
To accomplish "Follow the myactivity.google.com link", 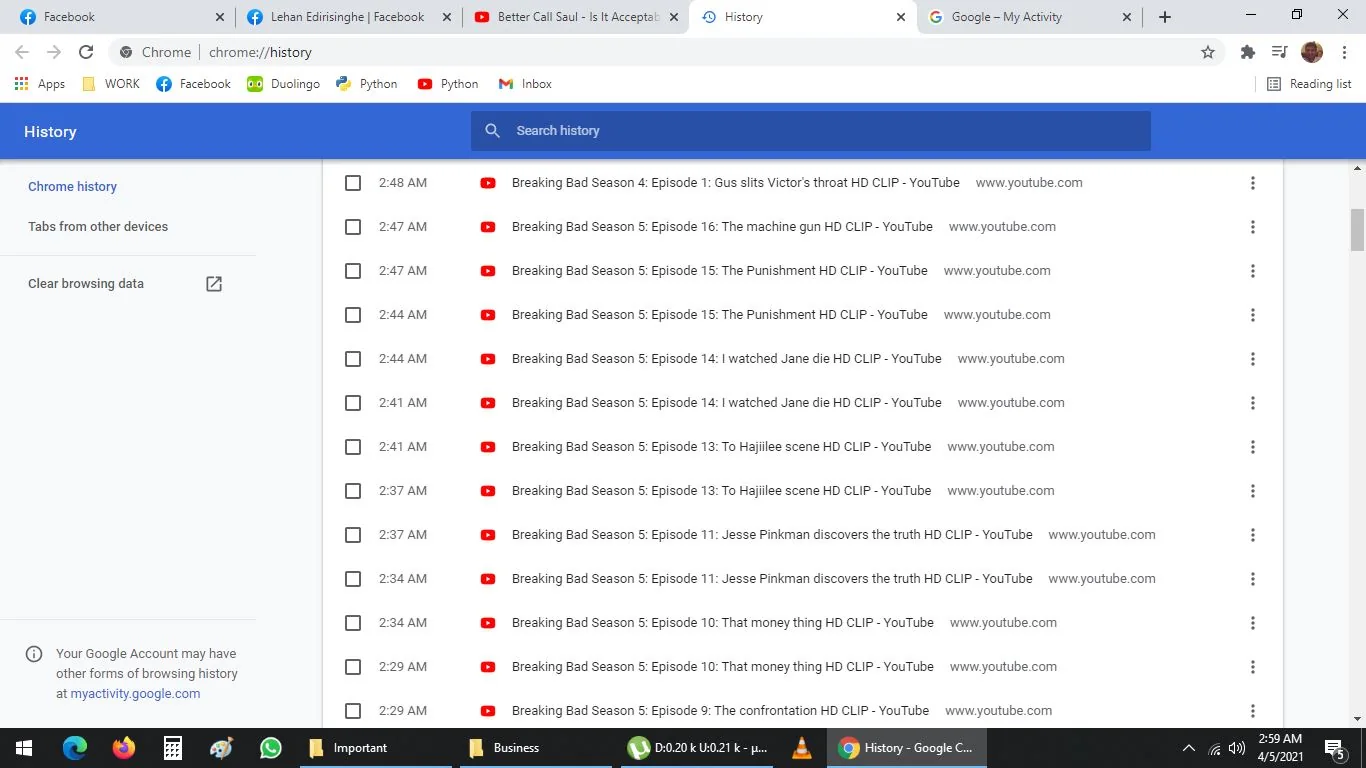I will (135, 694).
